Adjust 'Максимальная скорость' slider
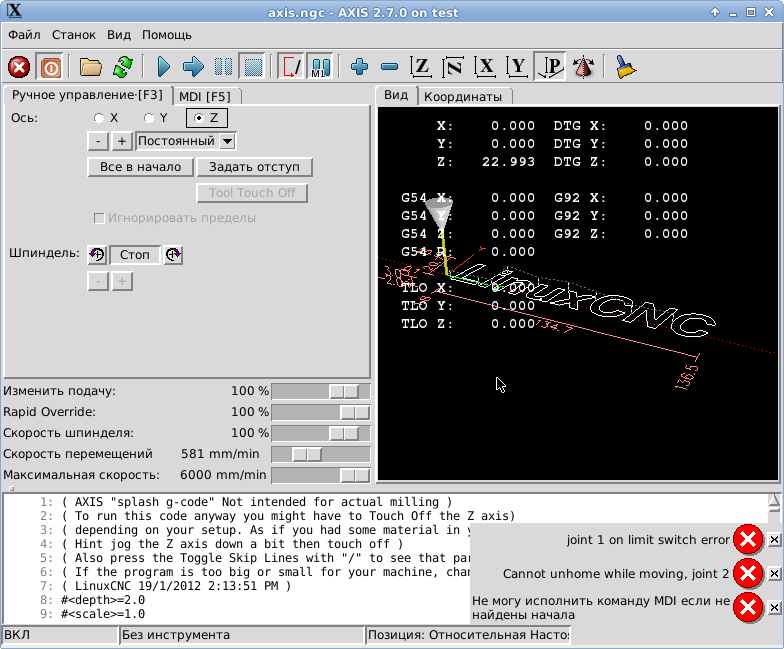784x649 pixels. (320, 476)
